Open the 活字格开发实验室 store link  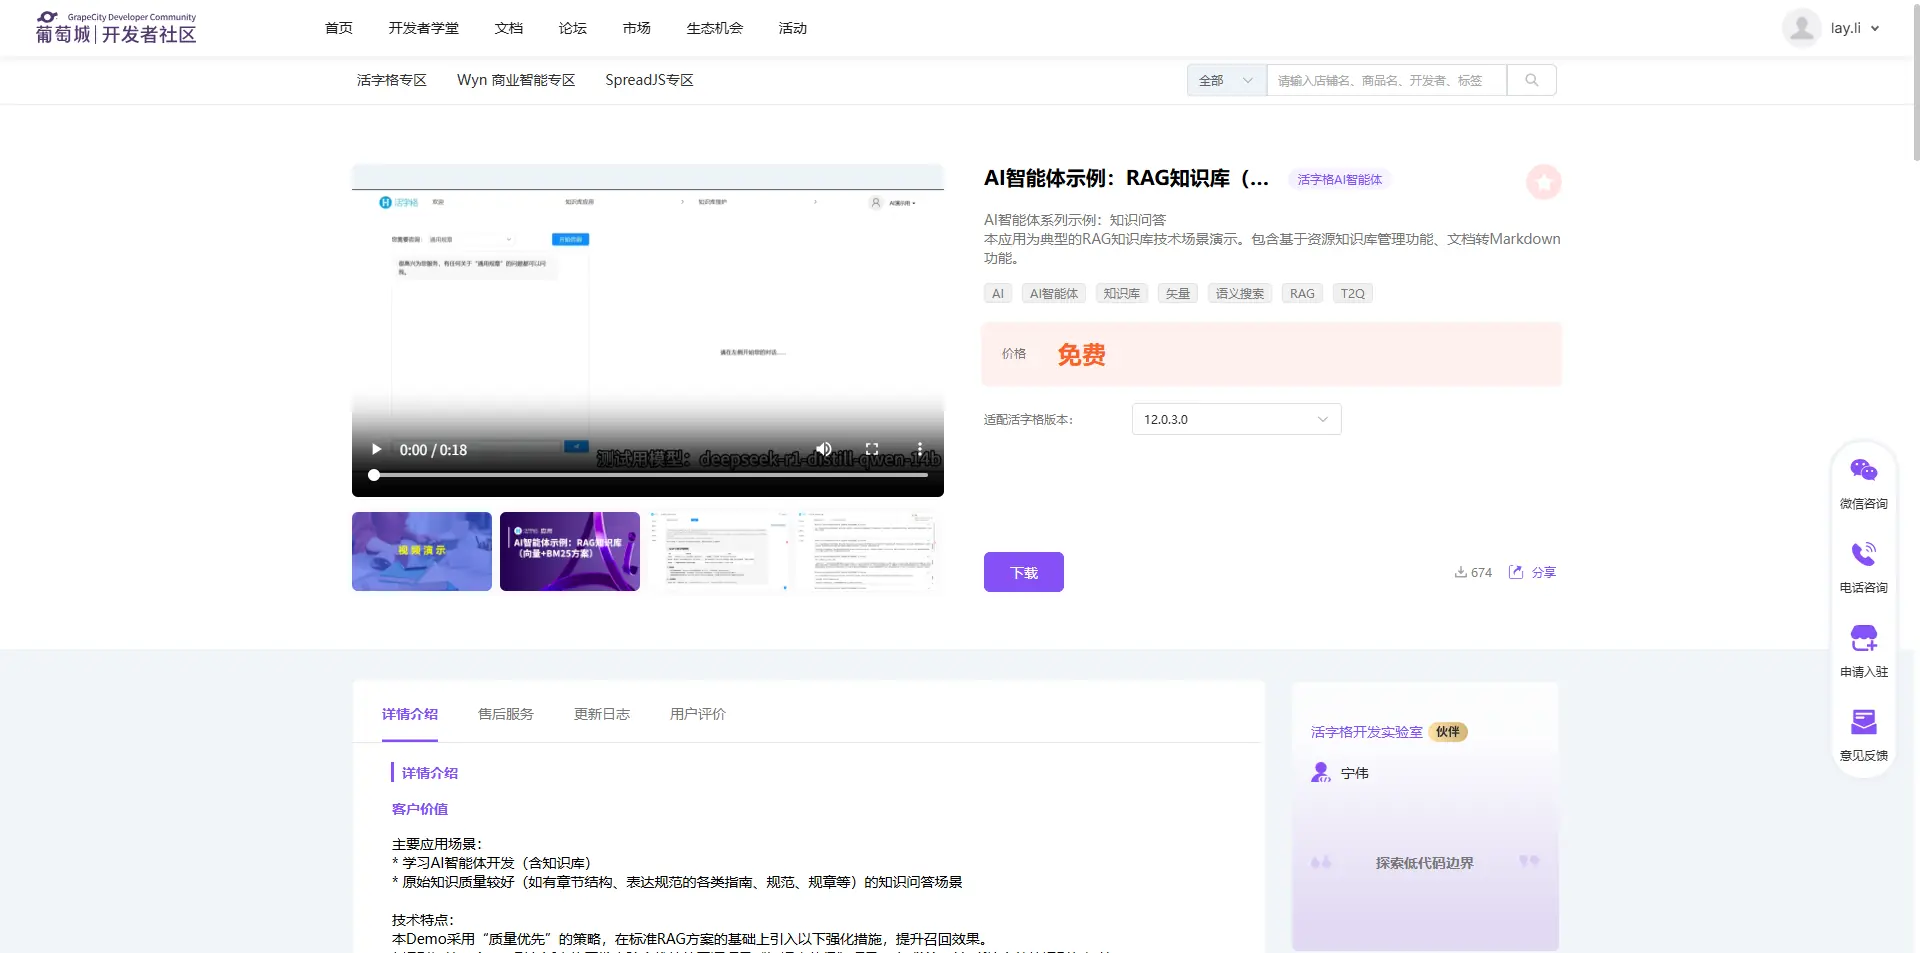pos(1367,732)
